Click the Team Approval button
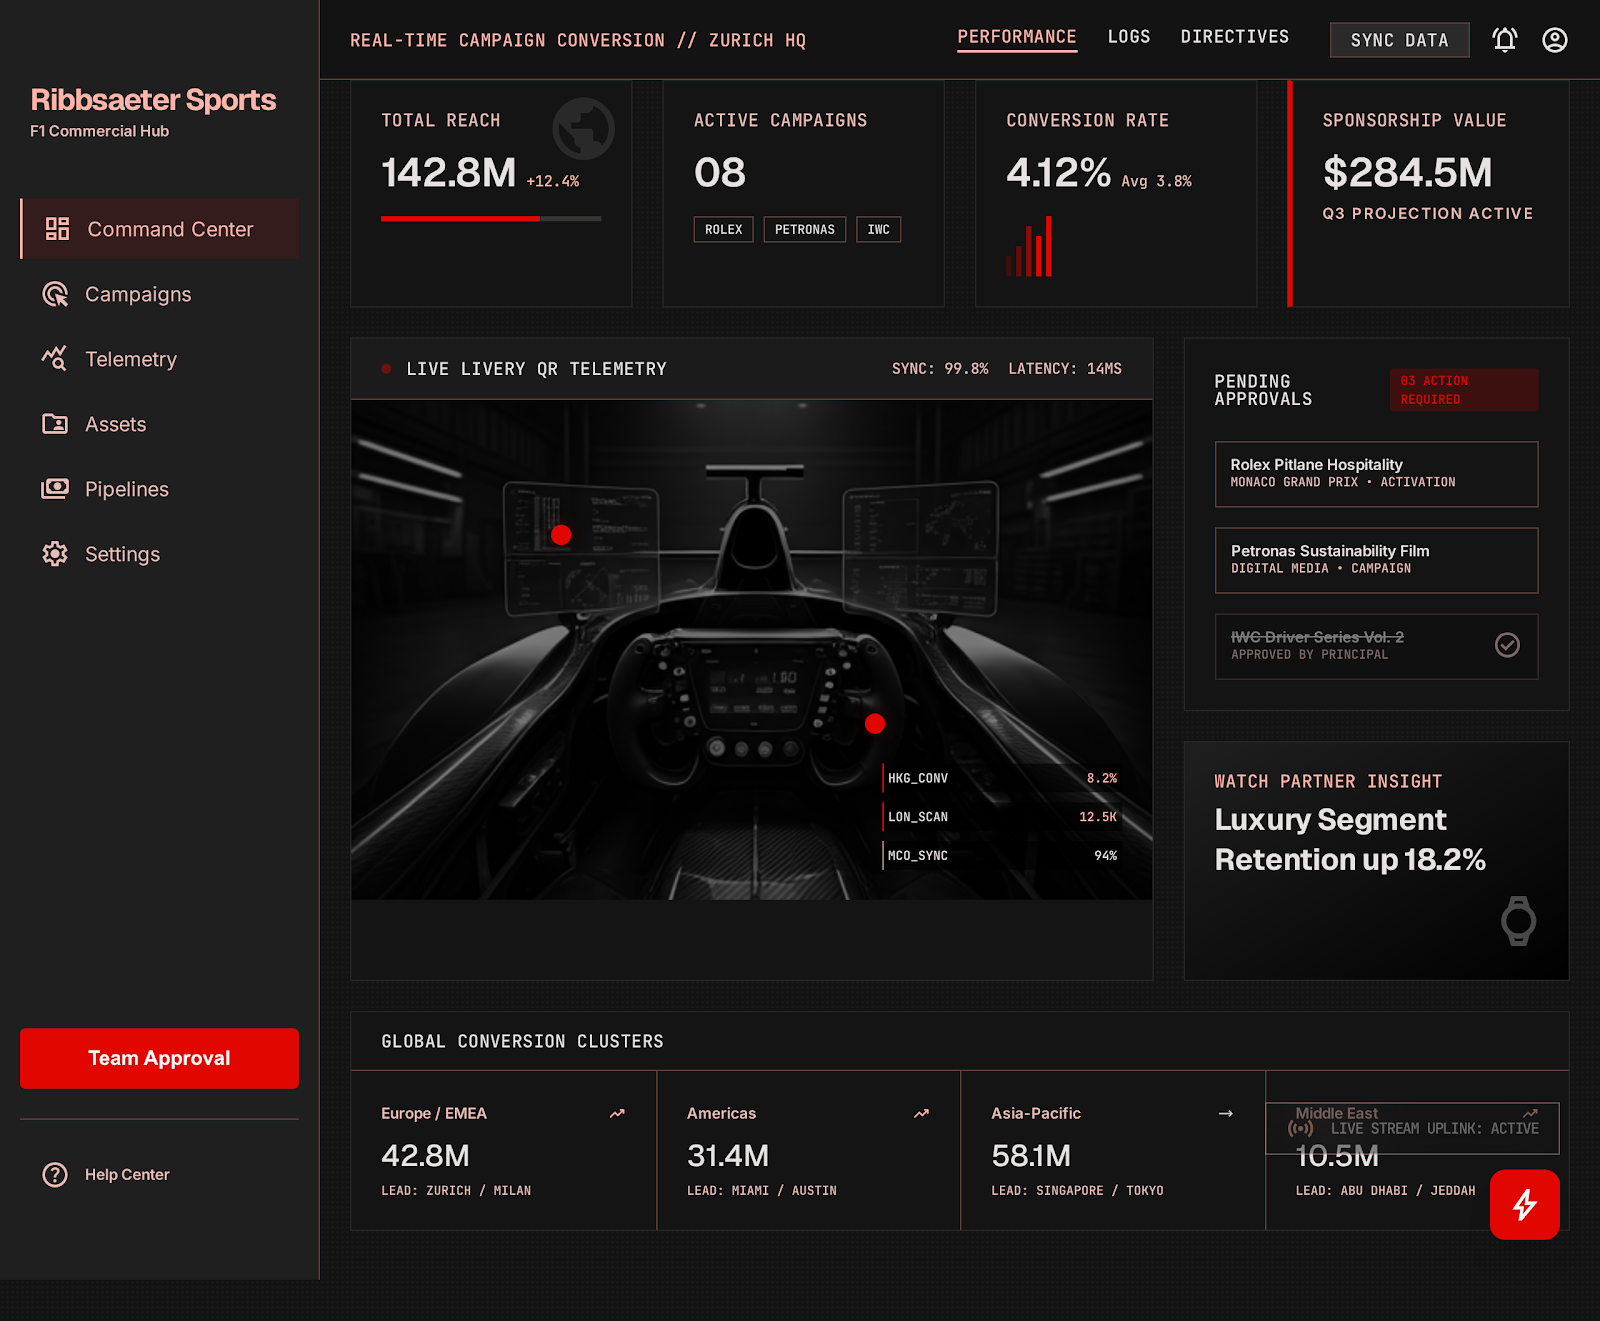Viewport: 1600px width, 1321px height. click(159, 1058)
